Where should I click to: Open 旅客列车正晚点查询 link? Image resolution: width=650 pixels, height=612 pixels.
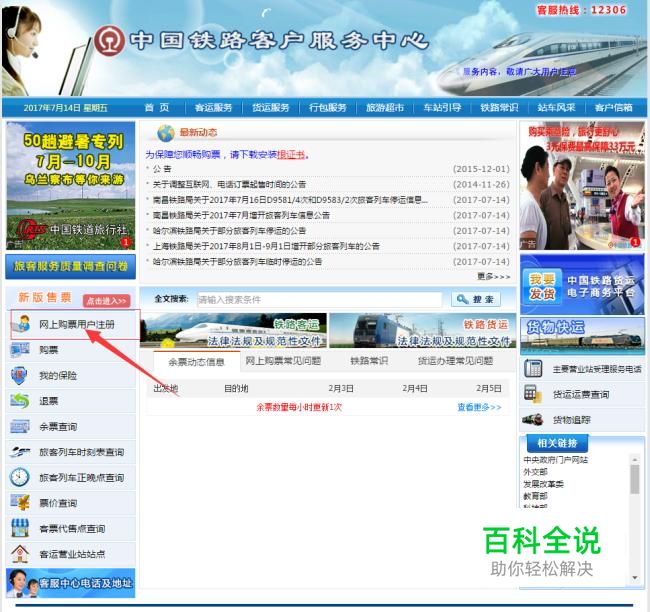click(x=82, y=478)
